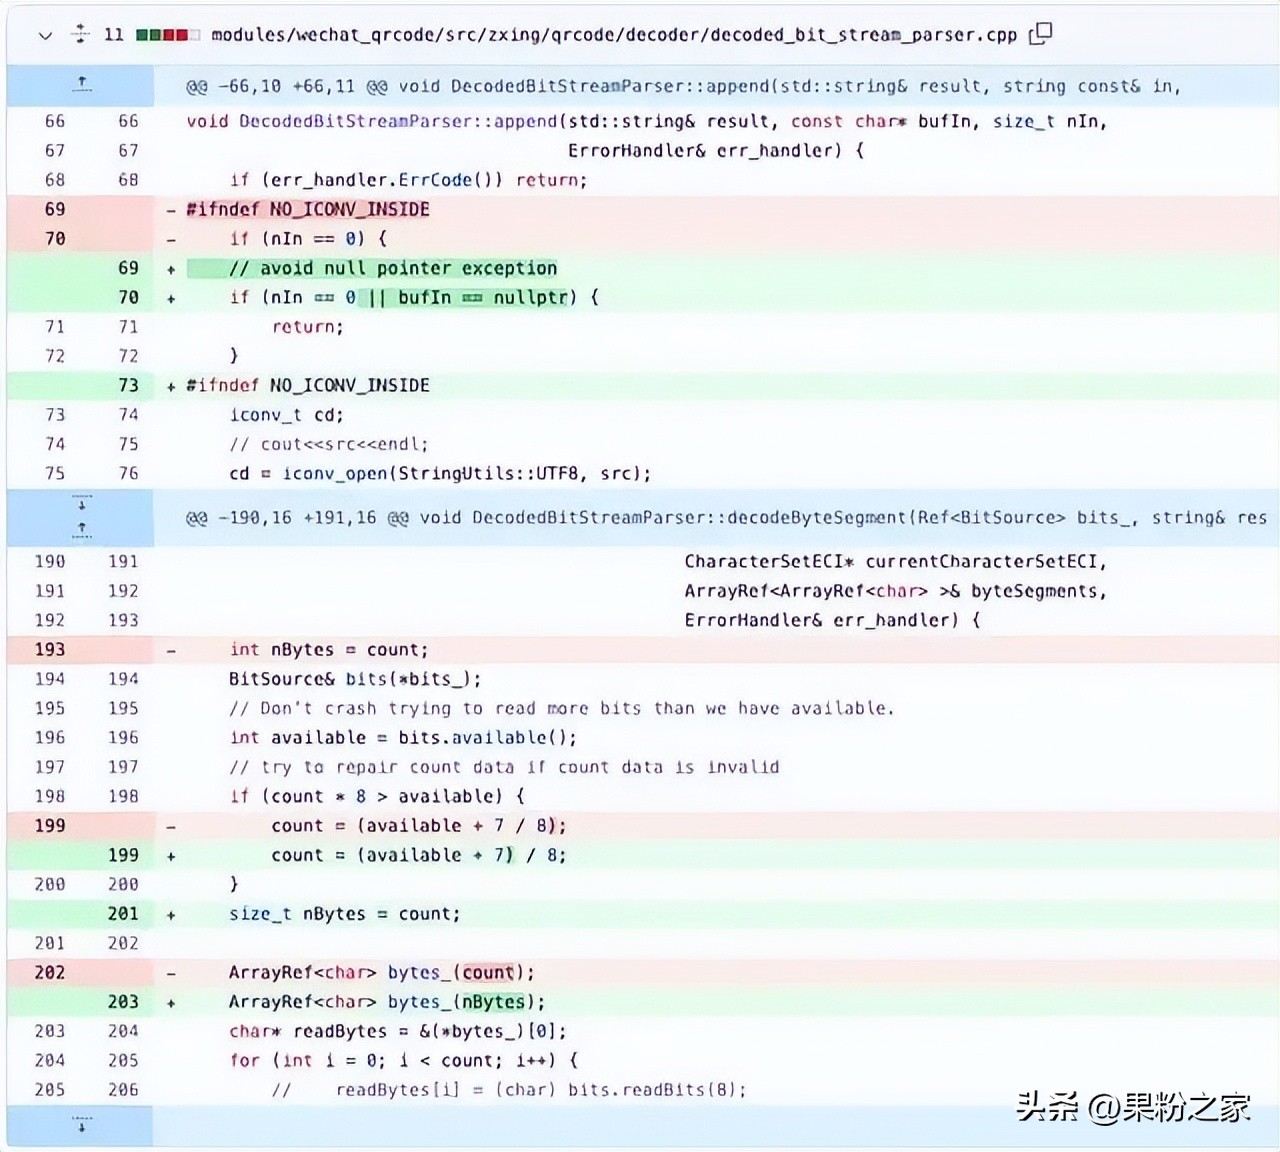1280x1152 pixels.
Task: Click the line "BitSource& bits(*bits_);"
Action: click(356, 679)
